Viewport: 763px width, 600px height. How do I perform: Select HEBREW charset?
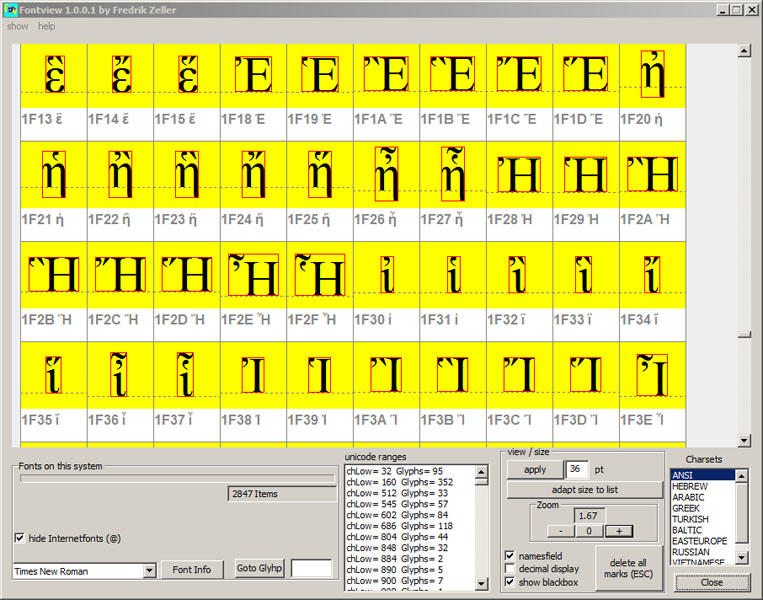(x=703, y=486)
